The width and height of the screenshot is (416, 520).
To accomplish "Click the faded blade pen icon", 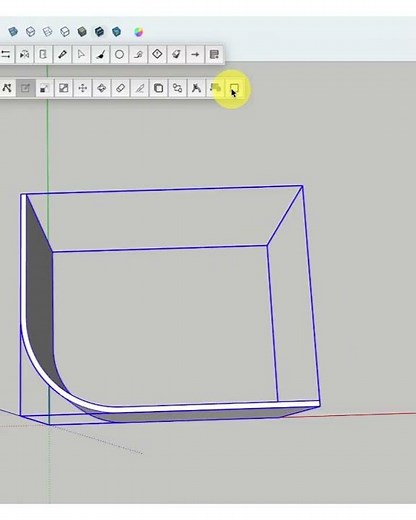I will tap(140, 88).
